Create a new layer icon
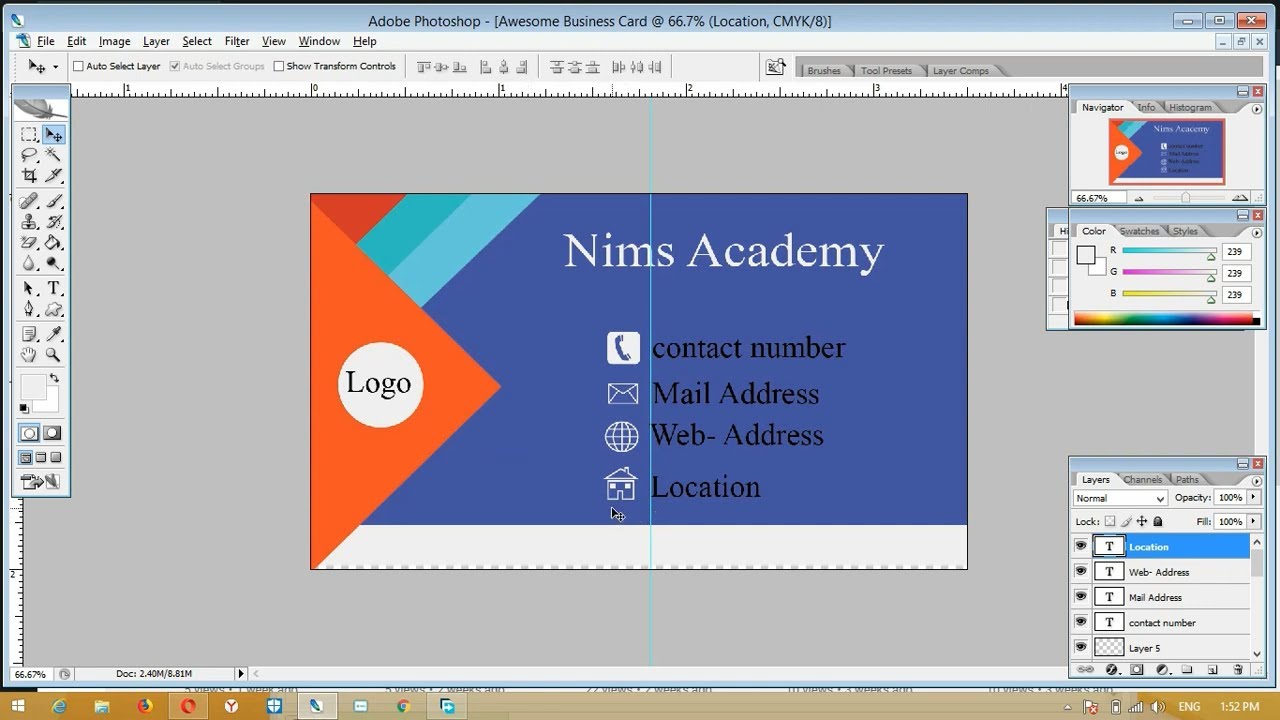This screenshot has width=1280, height=720. (1212, 670)
